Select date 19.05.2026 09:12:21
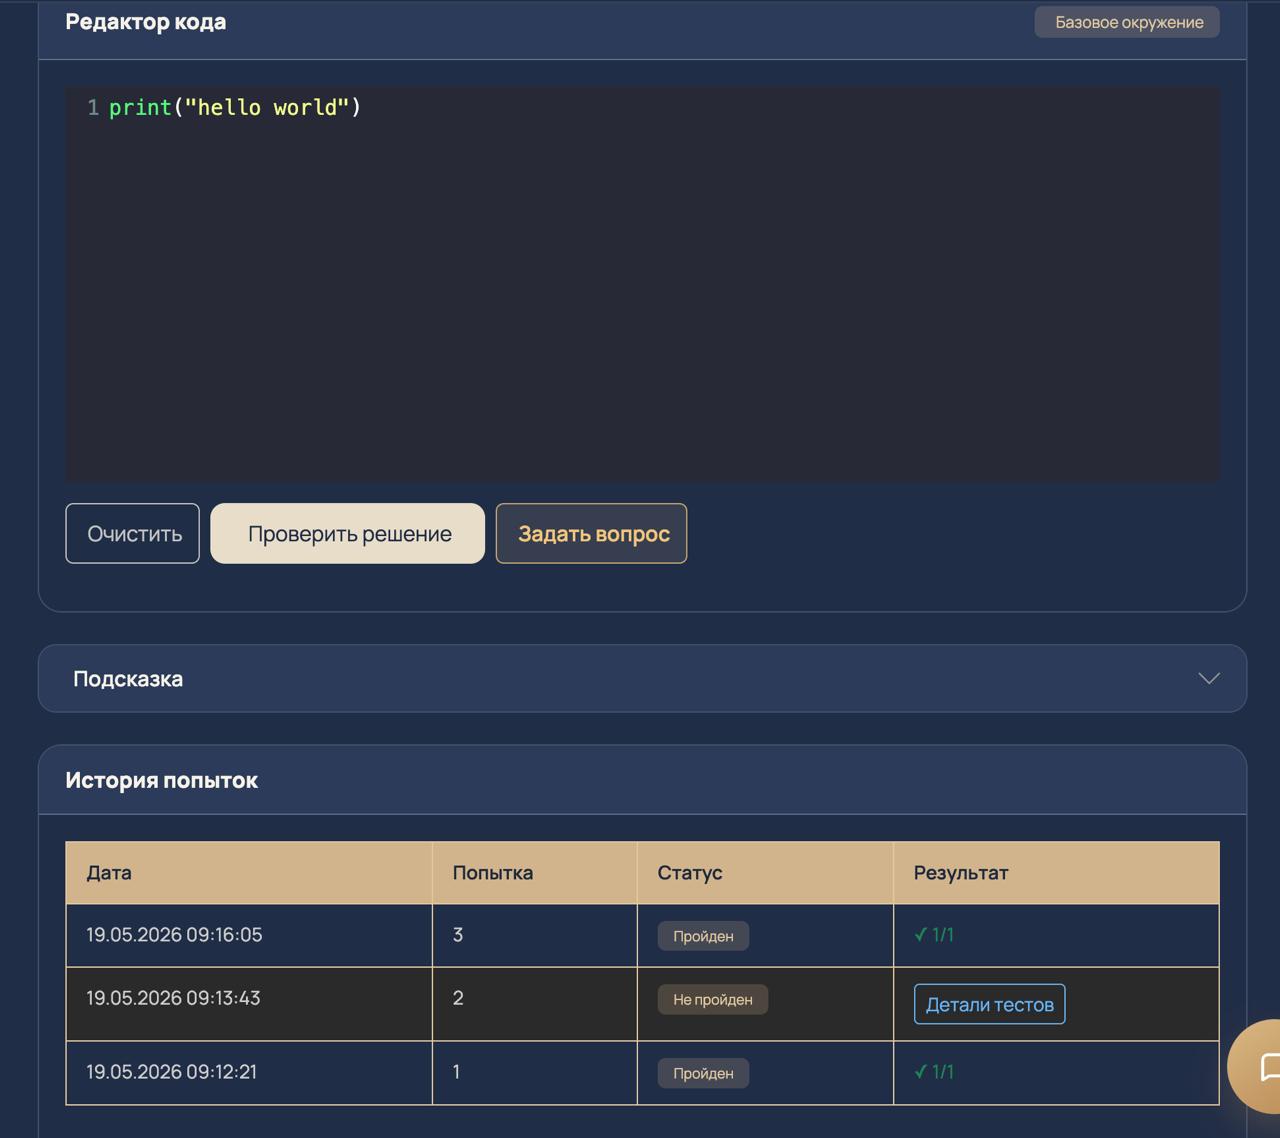The width and height of the screenshot is (1280, 1138). point(171,1071)
